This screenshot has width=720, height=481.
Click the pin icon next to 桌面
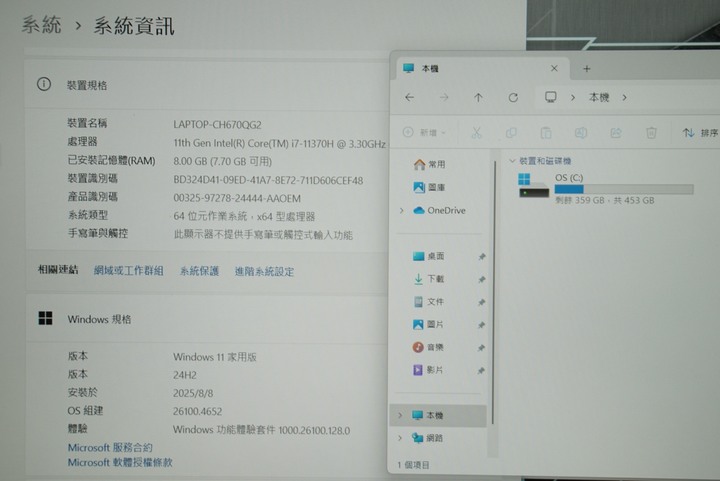point(481,257)
